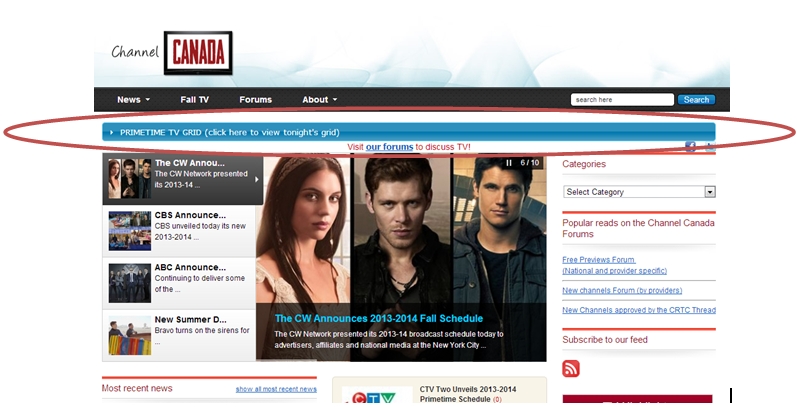The height and width of the screenshot is (407, 797).
Task: Select New Summer D... slider thumbnail
Action: [x=182, y=335]
